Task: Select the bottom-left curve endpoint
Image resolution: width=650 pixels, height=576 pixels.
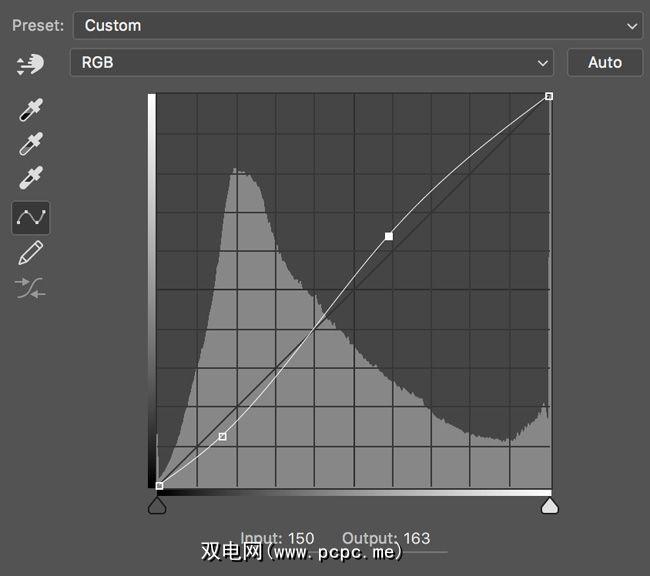Action: [159, 486]
